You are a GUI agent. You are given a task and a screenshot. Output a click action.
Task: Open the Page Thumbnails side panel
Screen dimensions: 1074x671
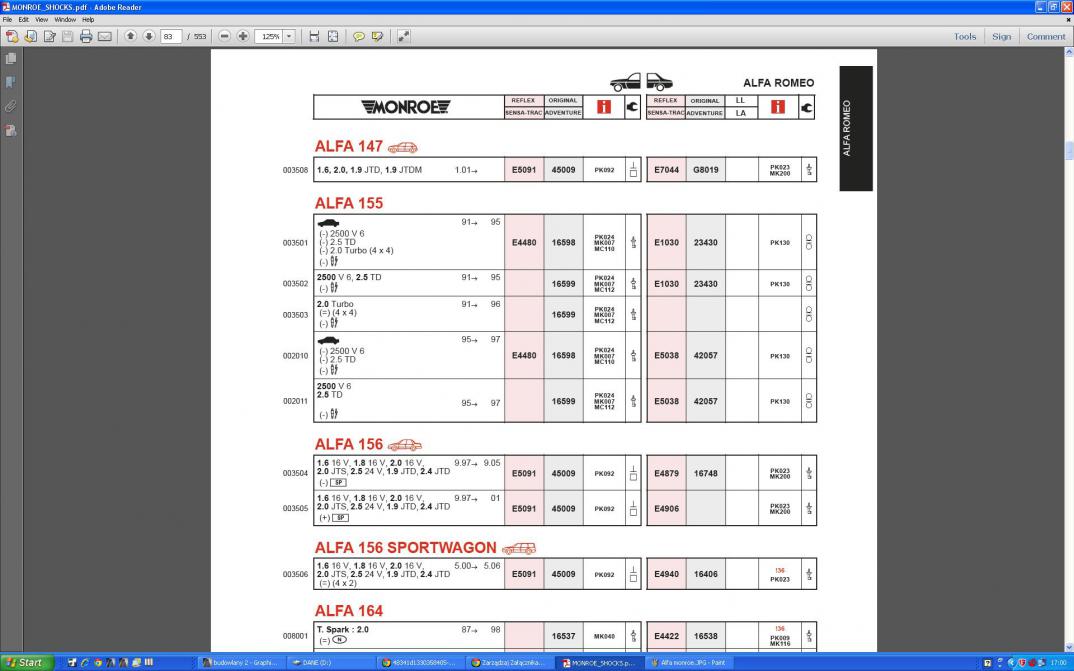pyautogui.click(x=10, y=59)
